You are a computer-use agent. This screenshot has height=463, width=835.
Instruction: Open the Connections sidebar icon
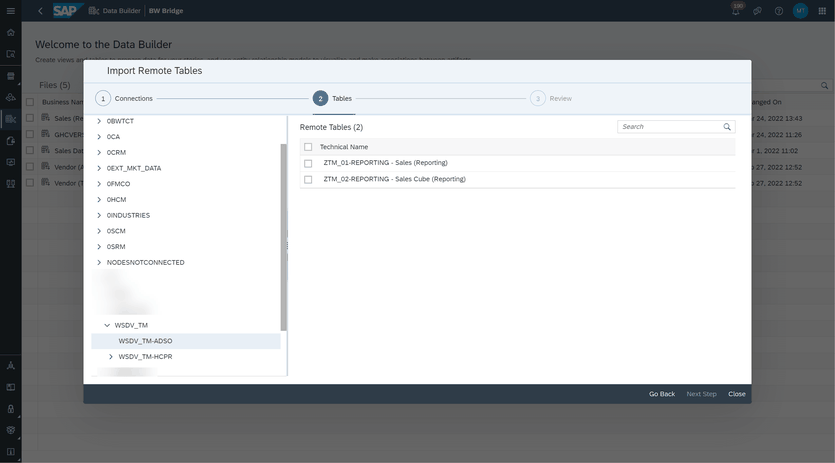pos(11,184)
